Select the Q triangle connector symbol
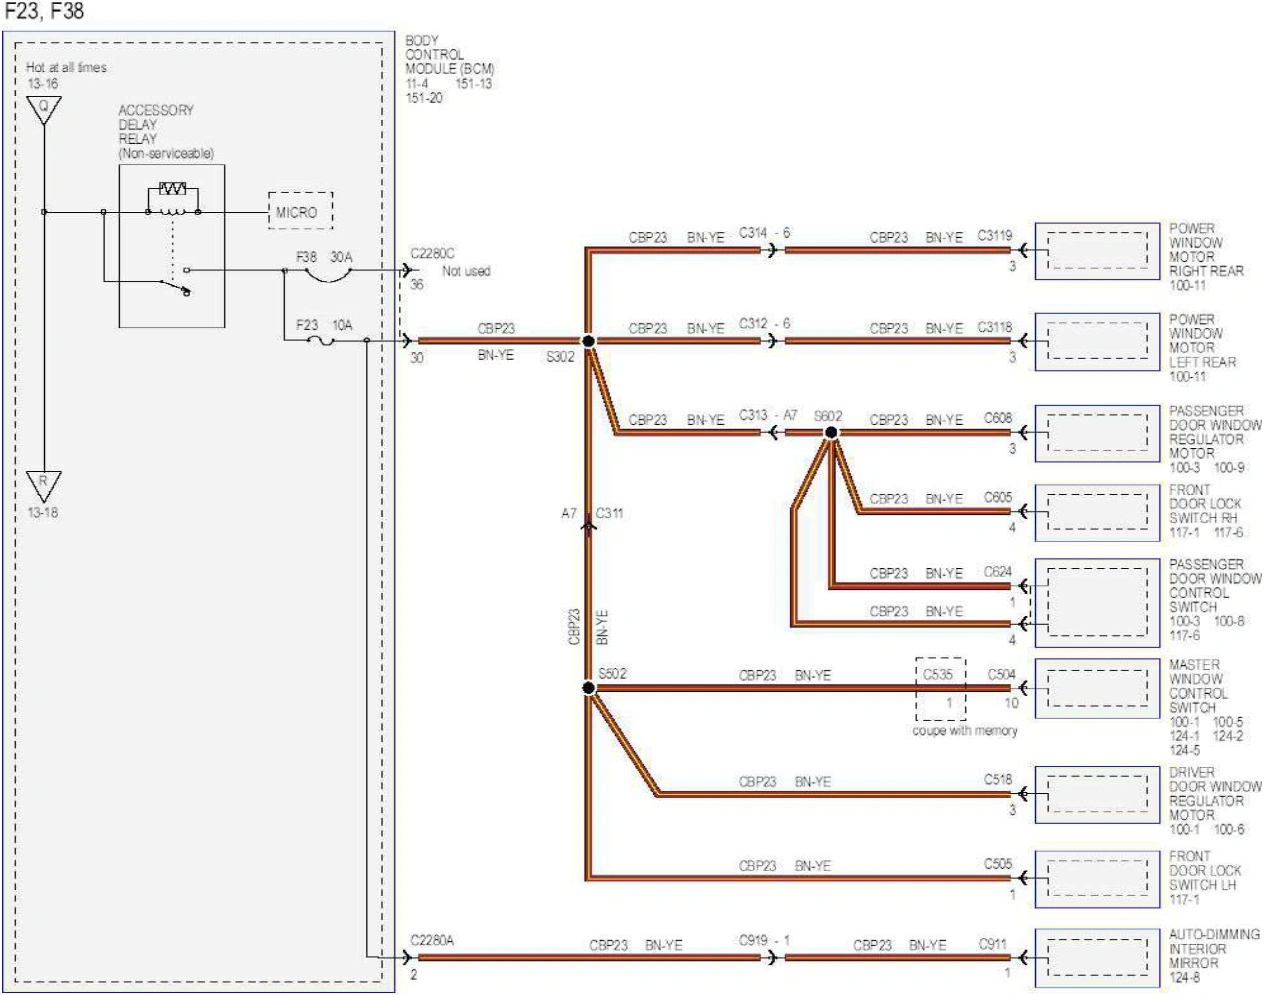This screenshot has width=1264, height=995. click(x=44, y=110)
